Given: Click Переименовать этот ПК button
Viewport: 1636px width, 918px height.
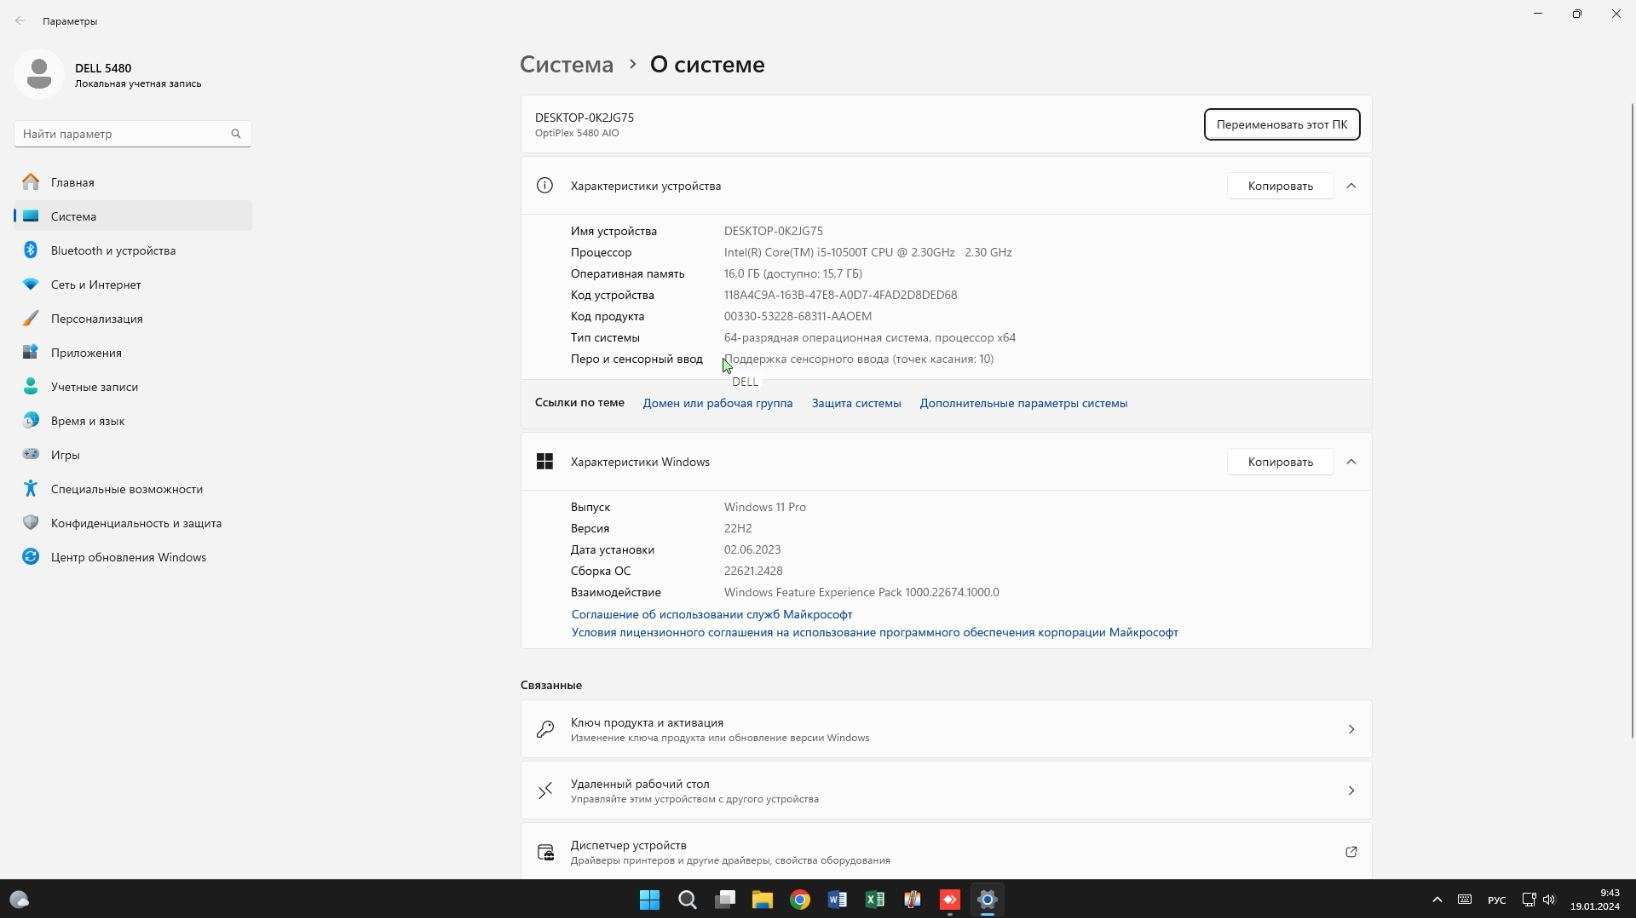Looking at the screenshot, I should [x=1281, y=125].
